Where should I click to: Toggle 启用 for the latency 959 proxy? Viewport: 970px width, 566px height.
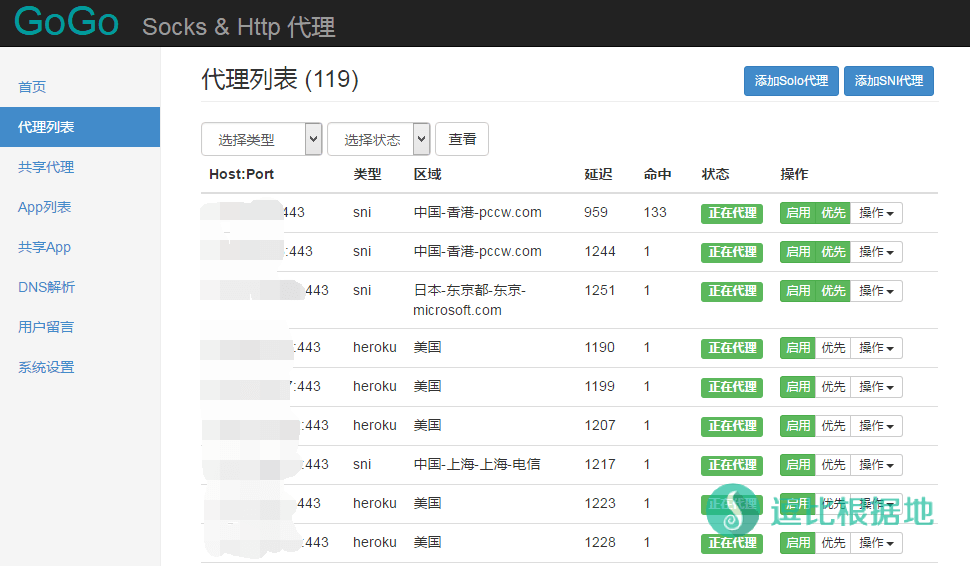tap(798, 213)
